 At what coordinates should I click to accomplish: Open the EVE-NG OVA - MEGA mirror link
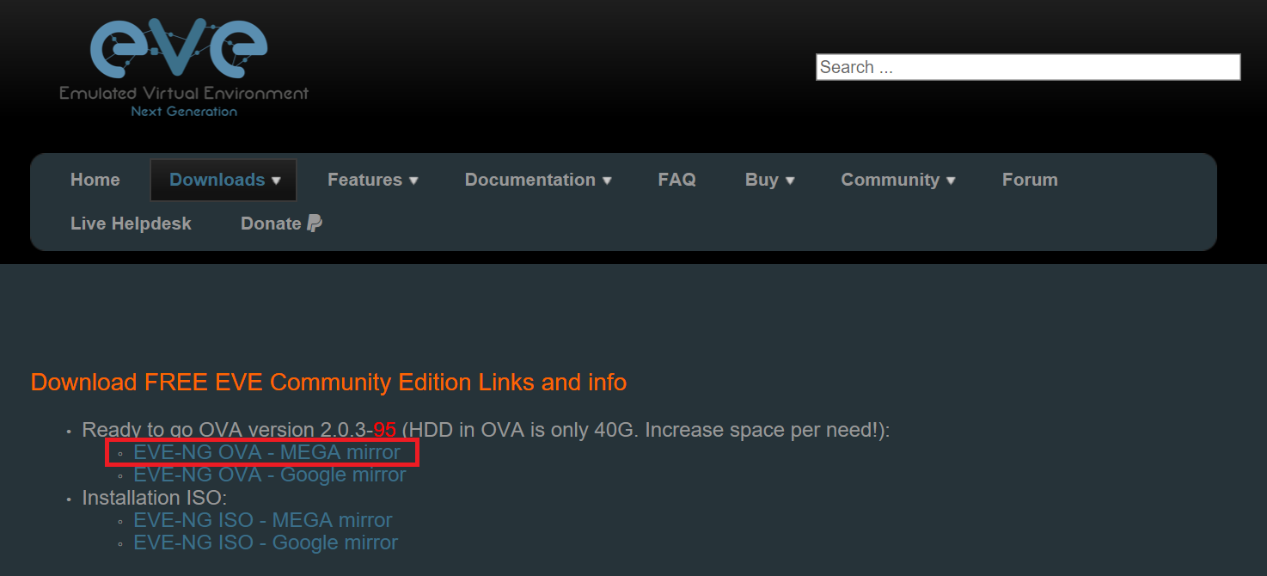[x=267, y=453]
